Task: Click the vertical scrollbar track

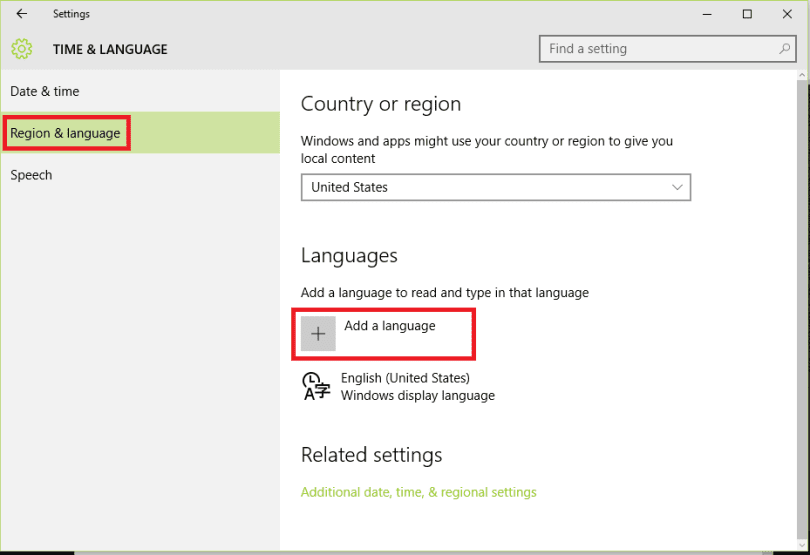Action: point(803,310)
